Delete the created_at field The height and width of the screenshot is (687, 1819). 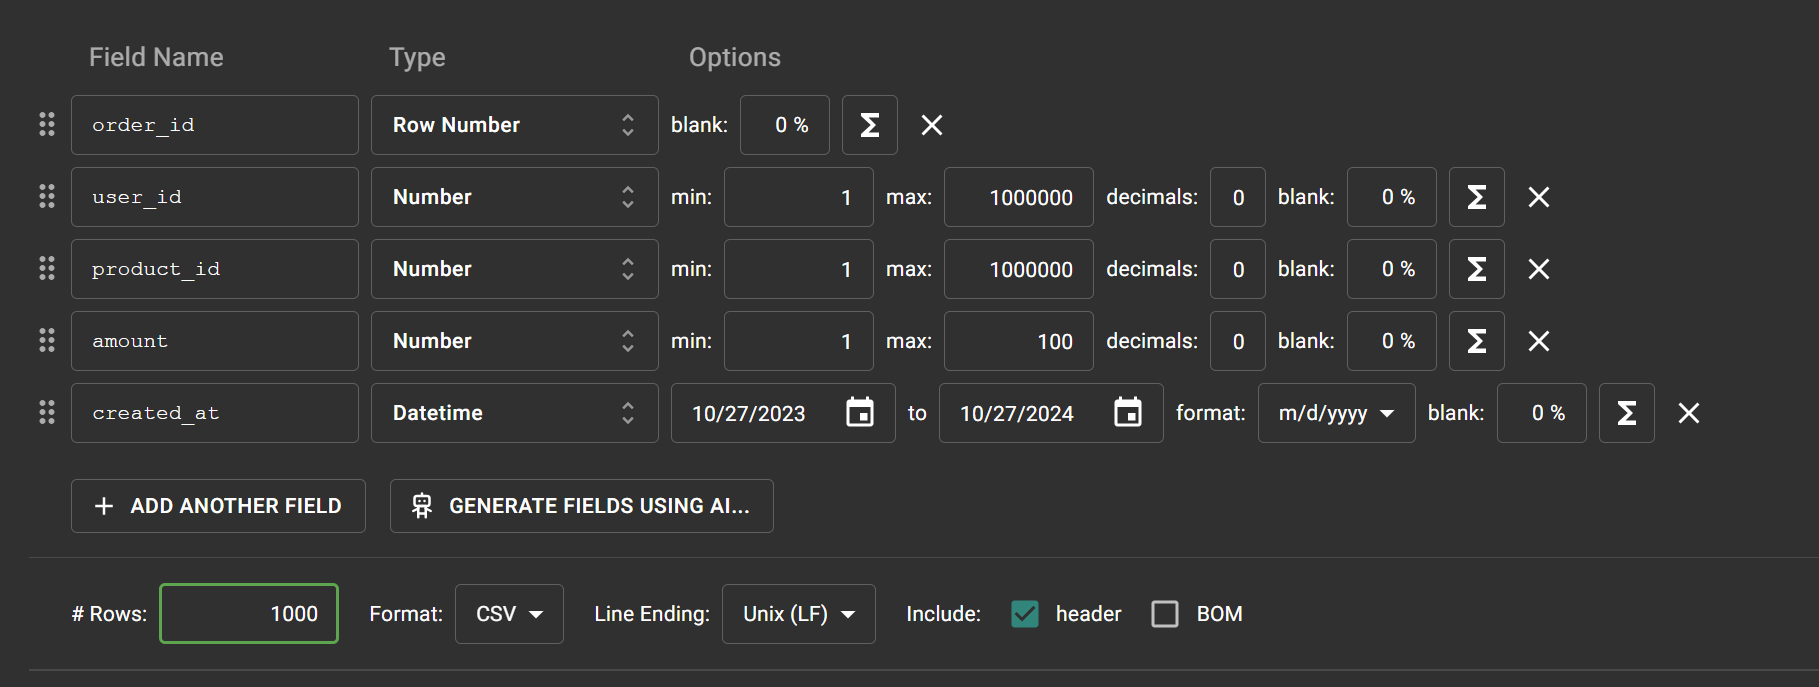click(1689, 413)
